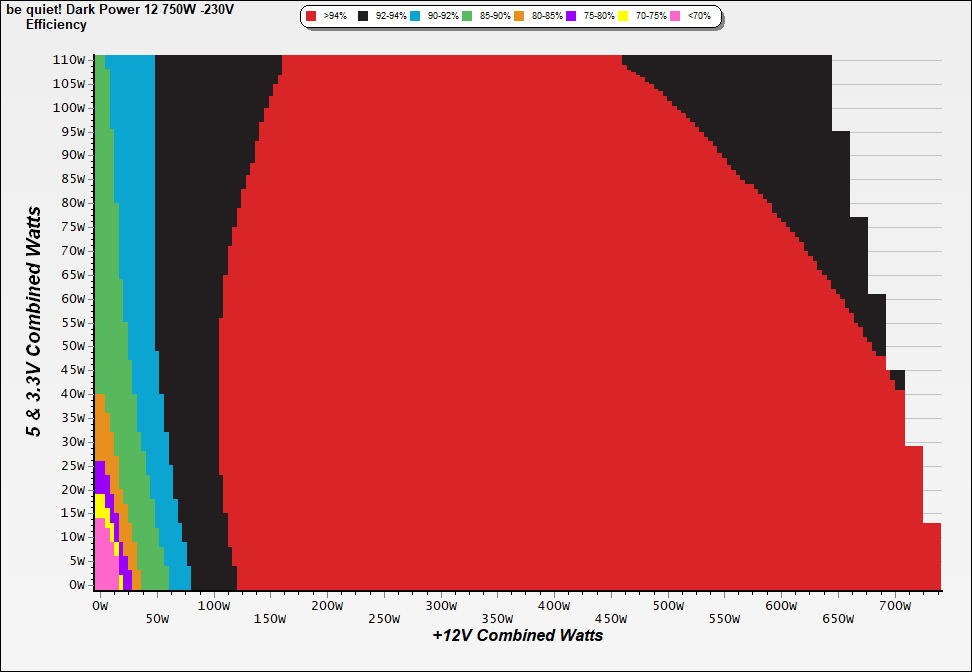Click the '500W' x-axis label
Image resolution: width=972 pixels, height=672 pixels.
pyautogui.click(x=668, y=606)
